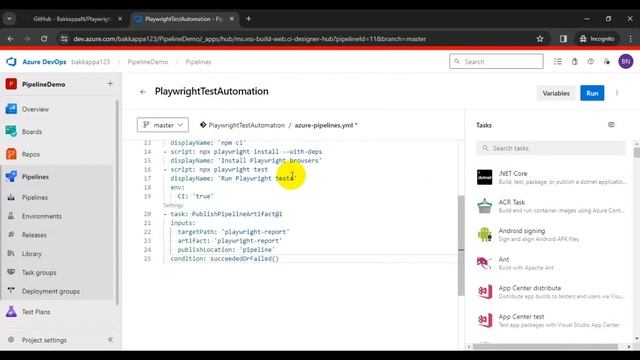
Task: Go back using the arrow beside PlaywrightTestAutomation
Action: pos(143,92)
